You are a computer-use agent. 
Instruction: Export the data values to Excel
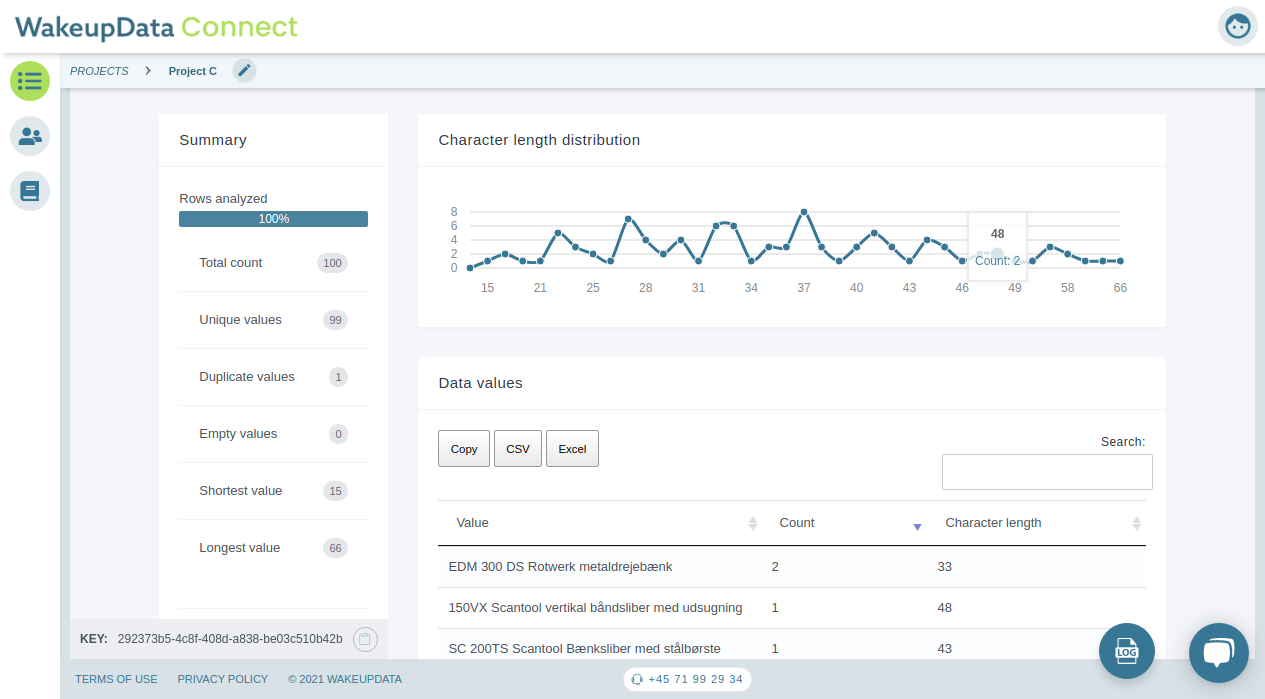click(x=572, y=449)
